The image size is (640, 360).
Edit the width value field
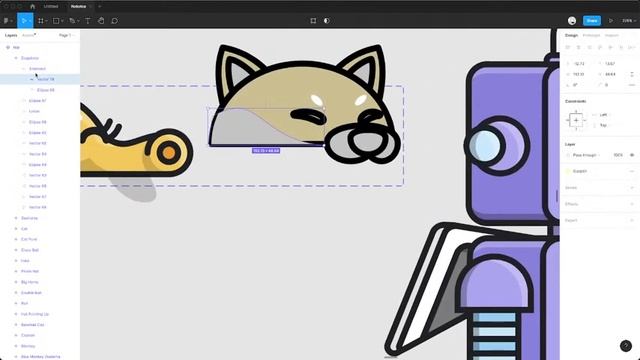click(x=580, y=74)
